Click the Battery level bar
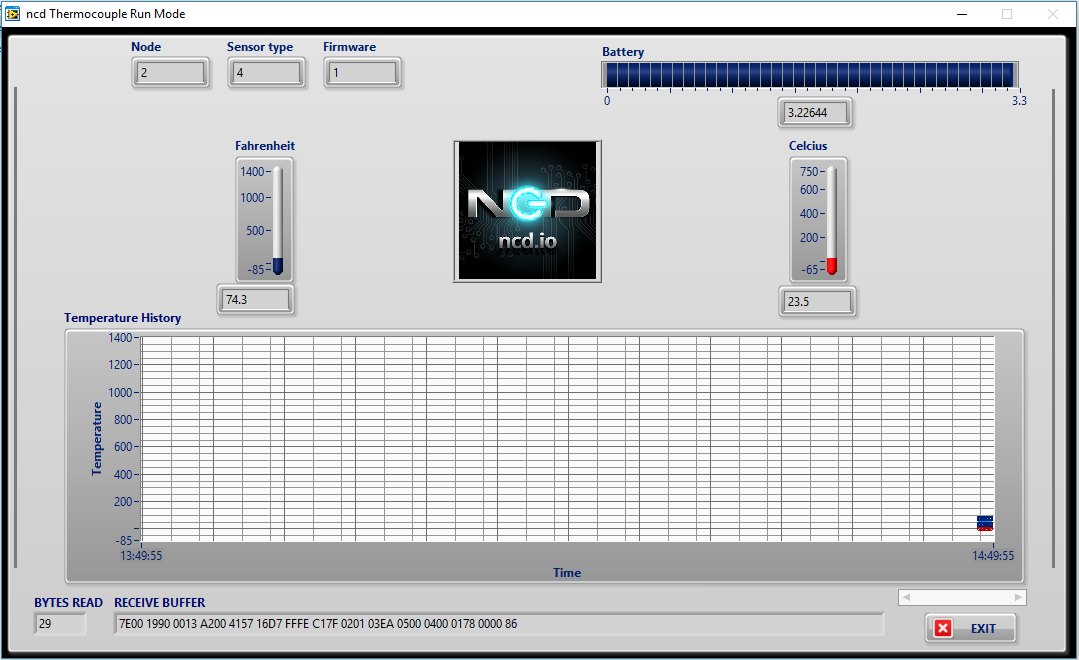1079x660 pixels. [x=810, y=74]
